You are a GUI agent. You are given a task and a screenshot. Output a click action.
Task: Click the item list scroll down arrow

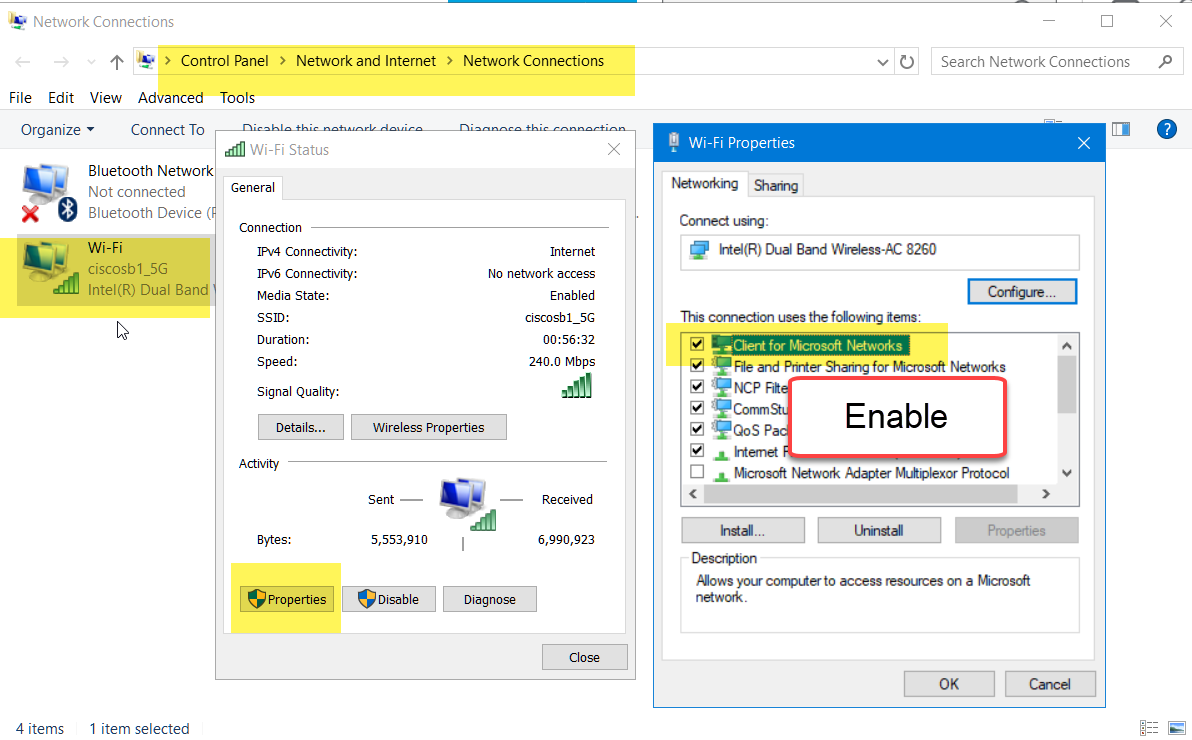[1067, 472]
